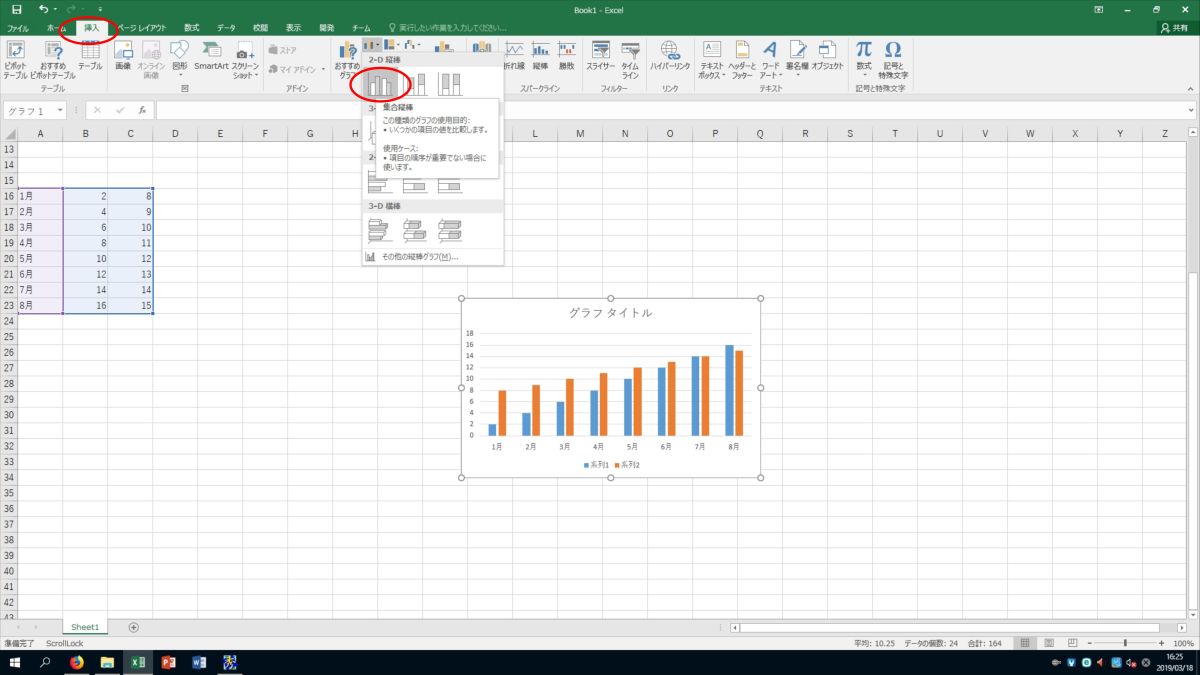Screen dimensions: 1200x675
Task: Open PowerPoint from the Windows taskbar
Action: click(x=168, y=662)
